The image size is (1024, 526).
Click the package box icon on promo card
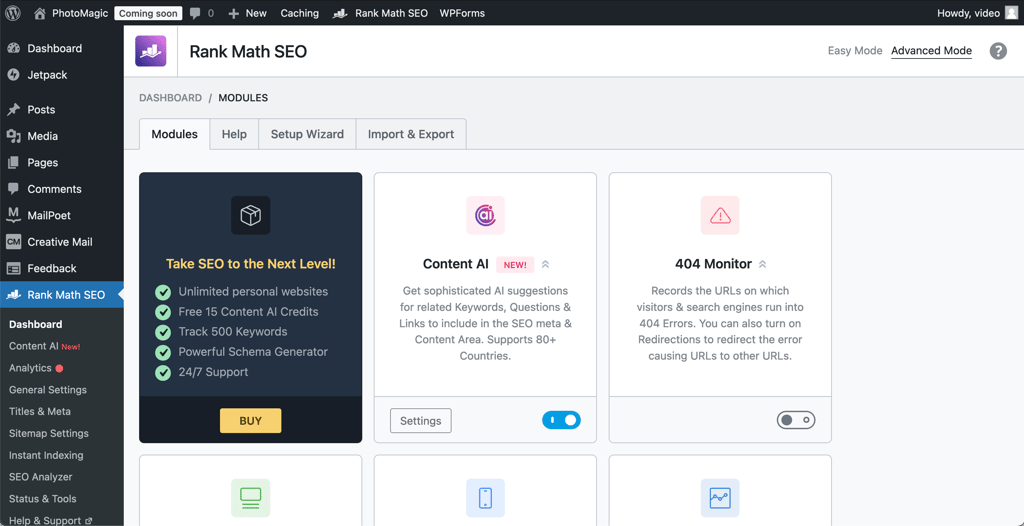click(251, 215)
